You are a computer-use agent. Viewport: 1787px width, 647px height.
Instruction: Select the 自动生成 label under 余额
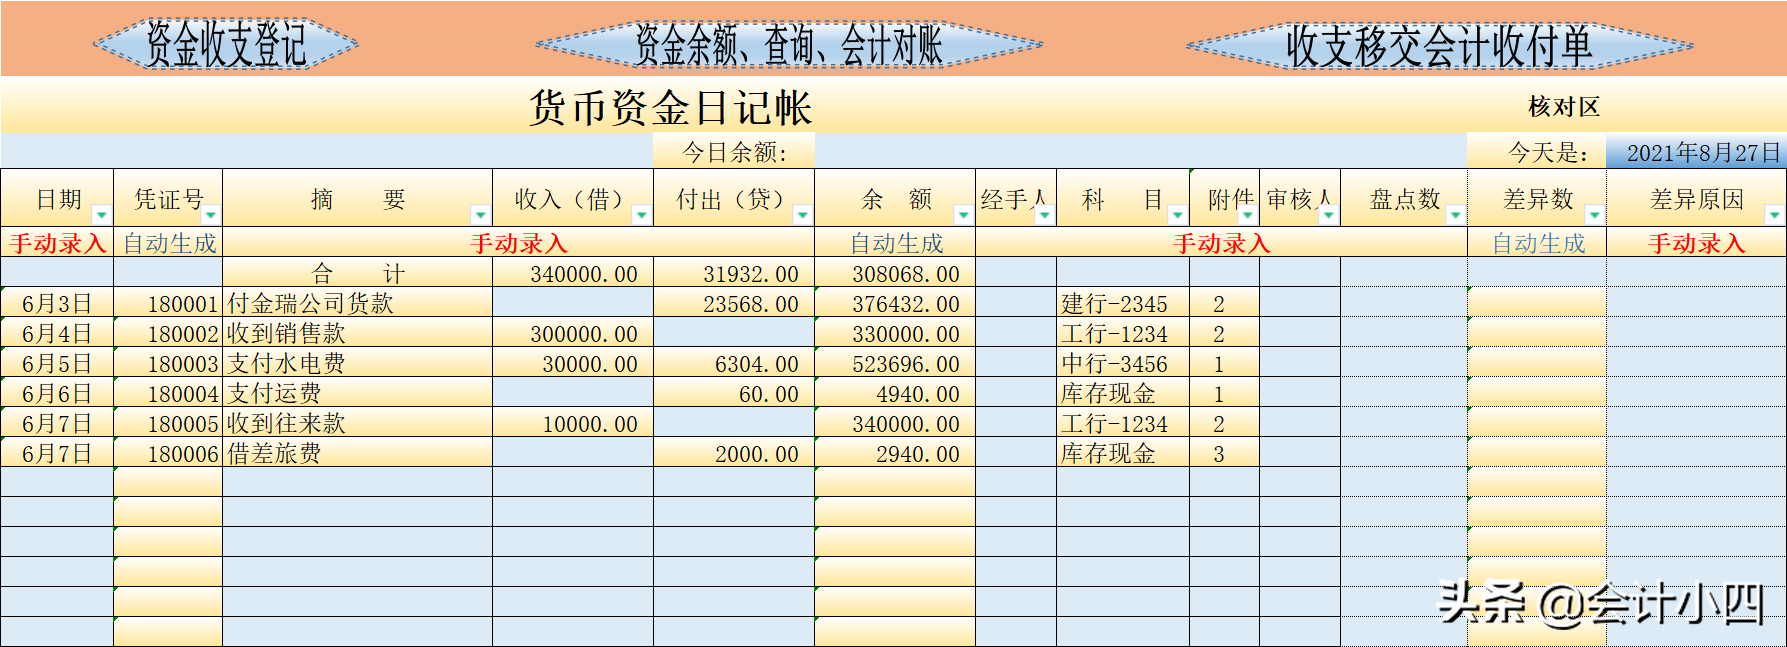[896, 243]
